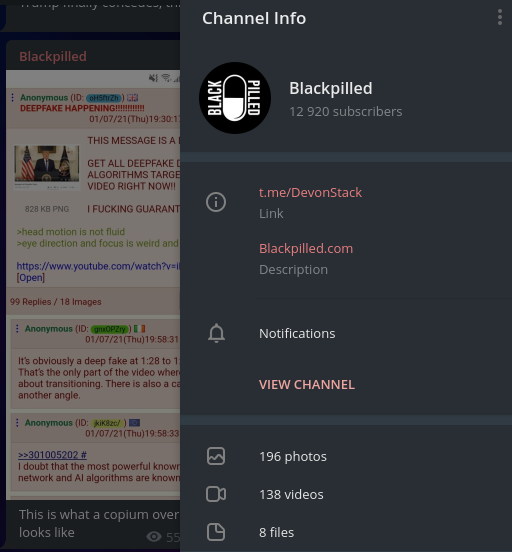This screenshot has width=512, height=552.
Task: Open the 8 files shared media
Action: click(x=346, y=532)
